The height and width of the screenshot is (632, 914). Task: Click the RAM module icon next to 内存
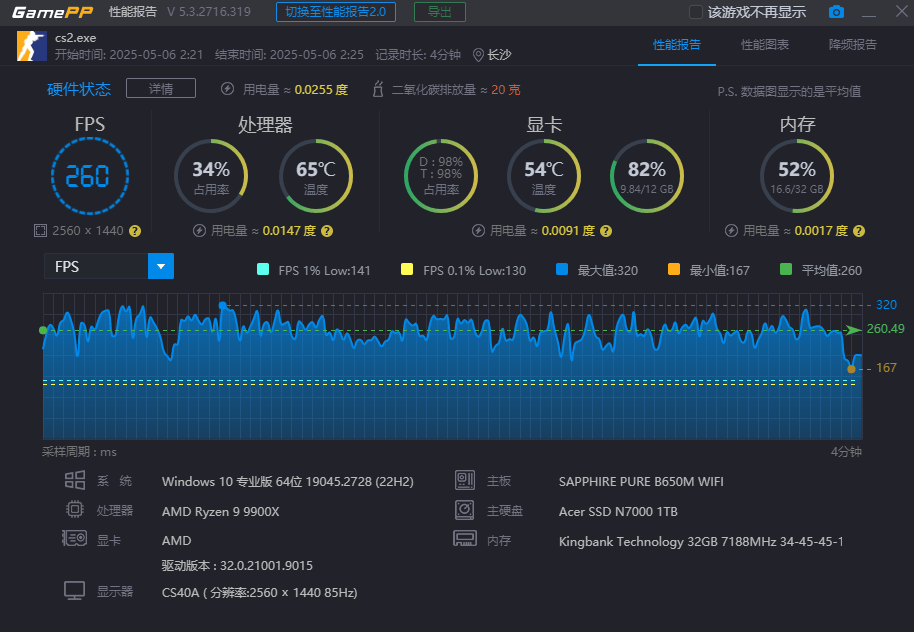[x=465, y=538]
